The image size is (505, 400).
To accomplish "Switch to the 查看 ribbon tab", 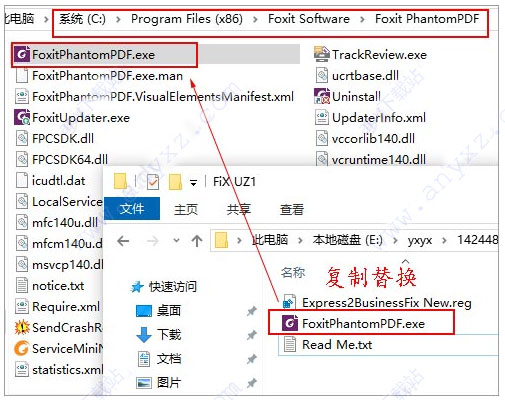I will [292, 209].
